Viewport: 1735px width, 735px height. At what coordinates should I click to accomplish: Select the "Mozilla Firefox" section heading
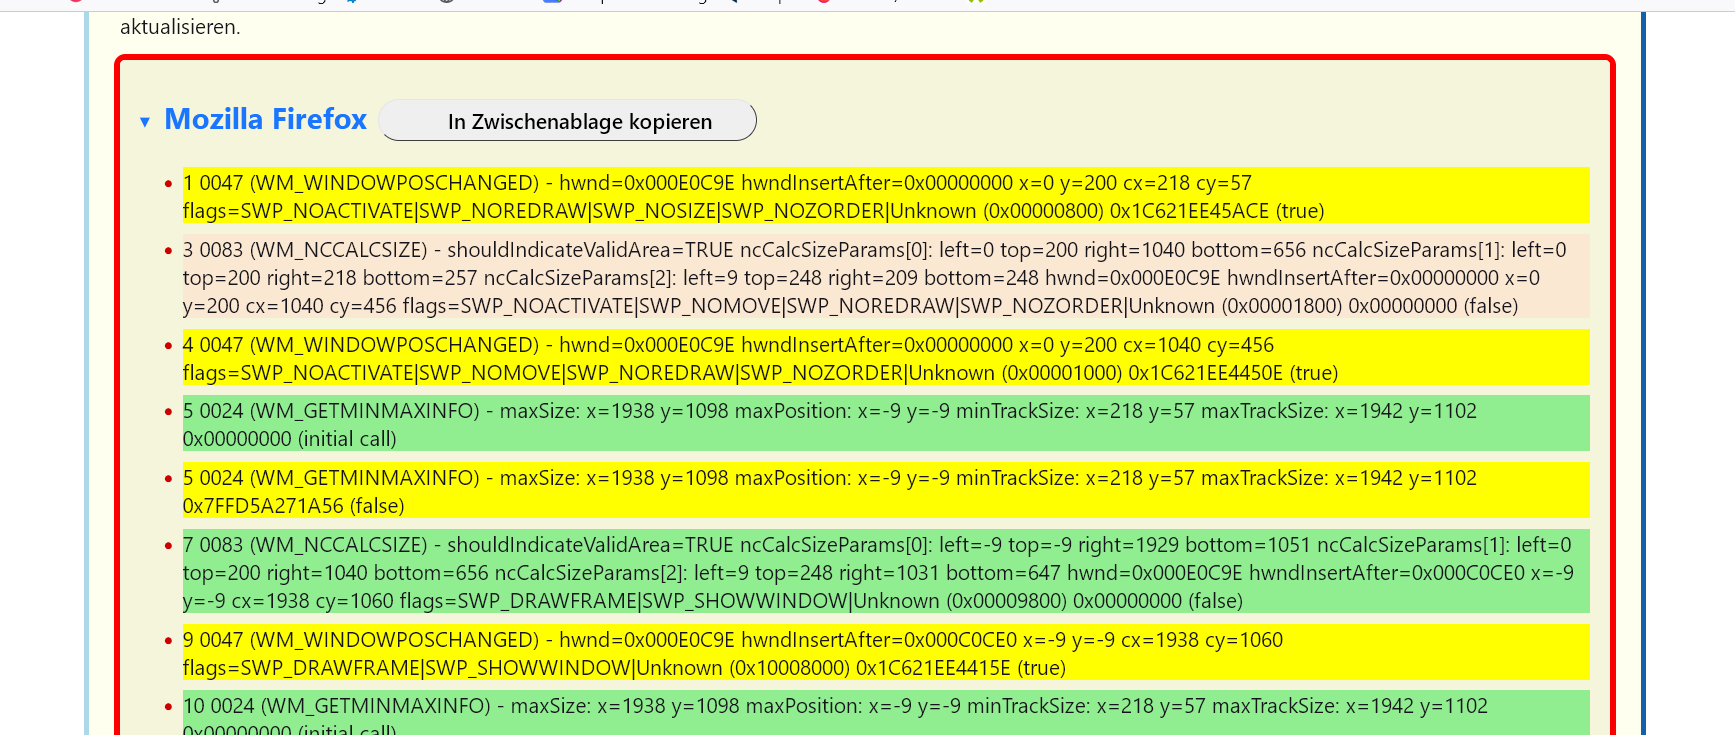pos(266,119)
